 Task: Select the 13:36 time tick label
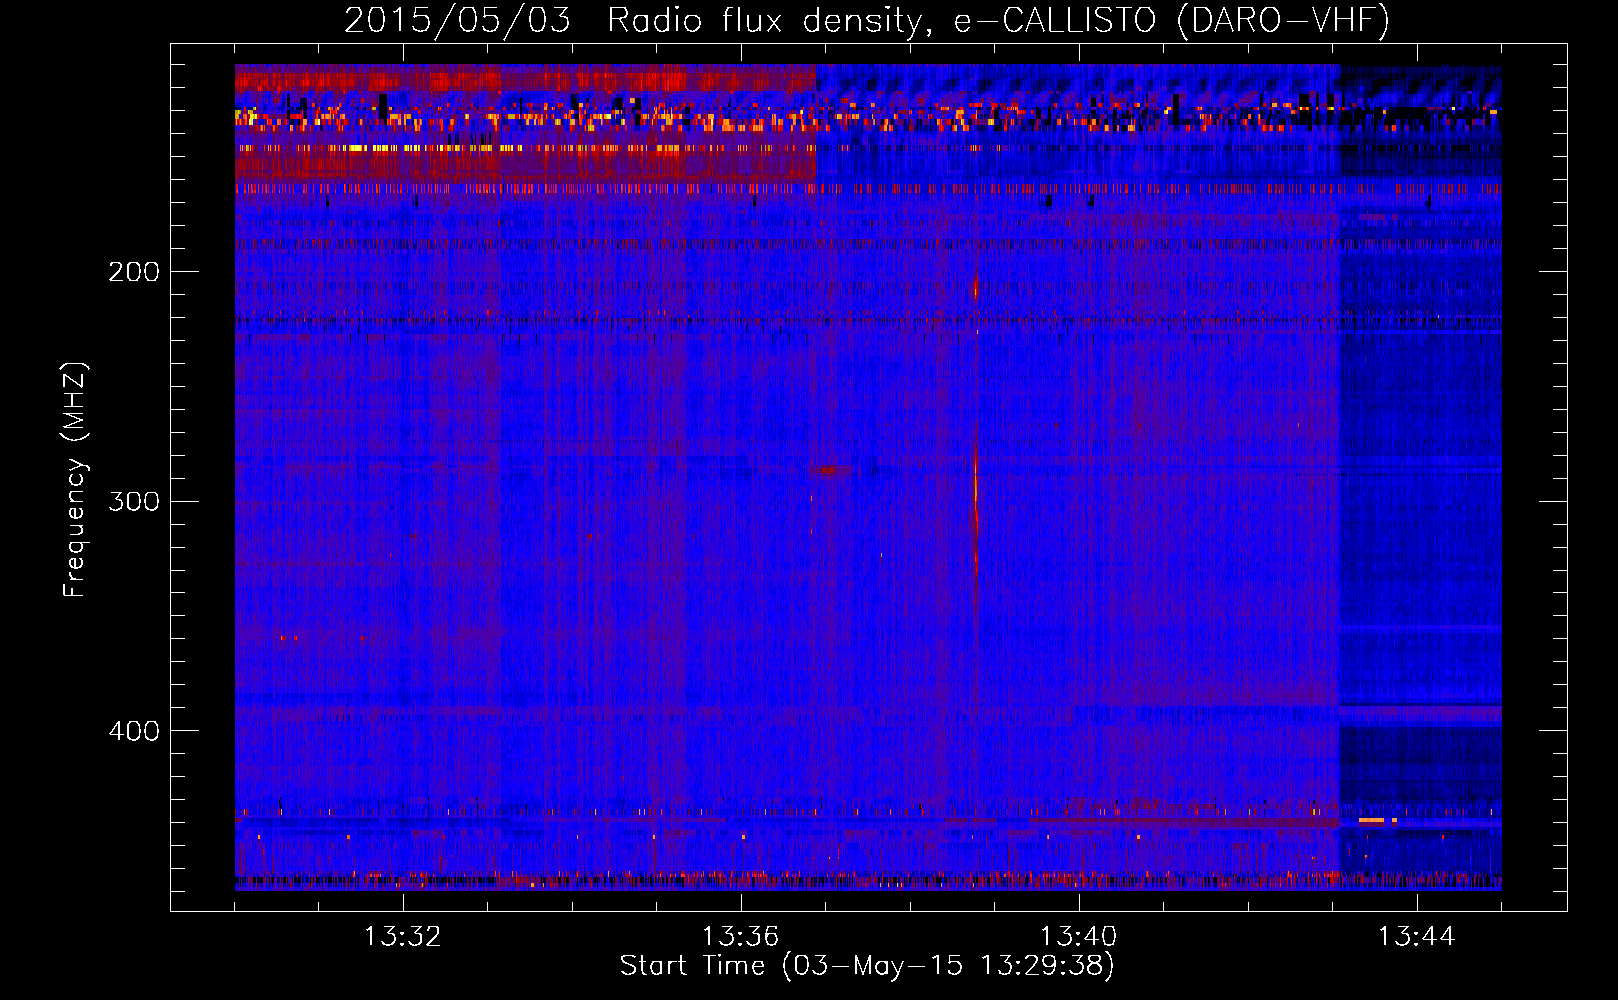pos(741,937)
